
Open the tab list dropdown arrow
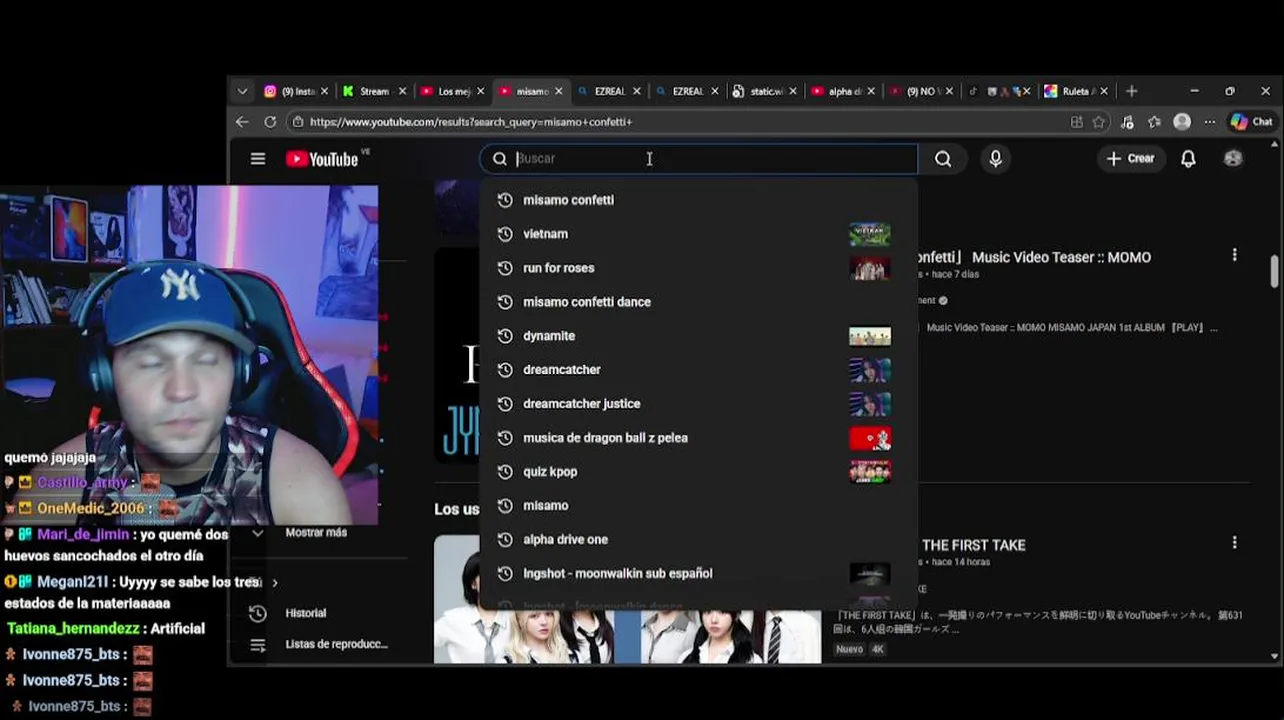pos(242,91)
